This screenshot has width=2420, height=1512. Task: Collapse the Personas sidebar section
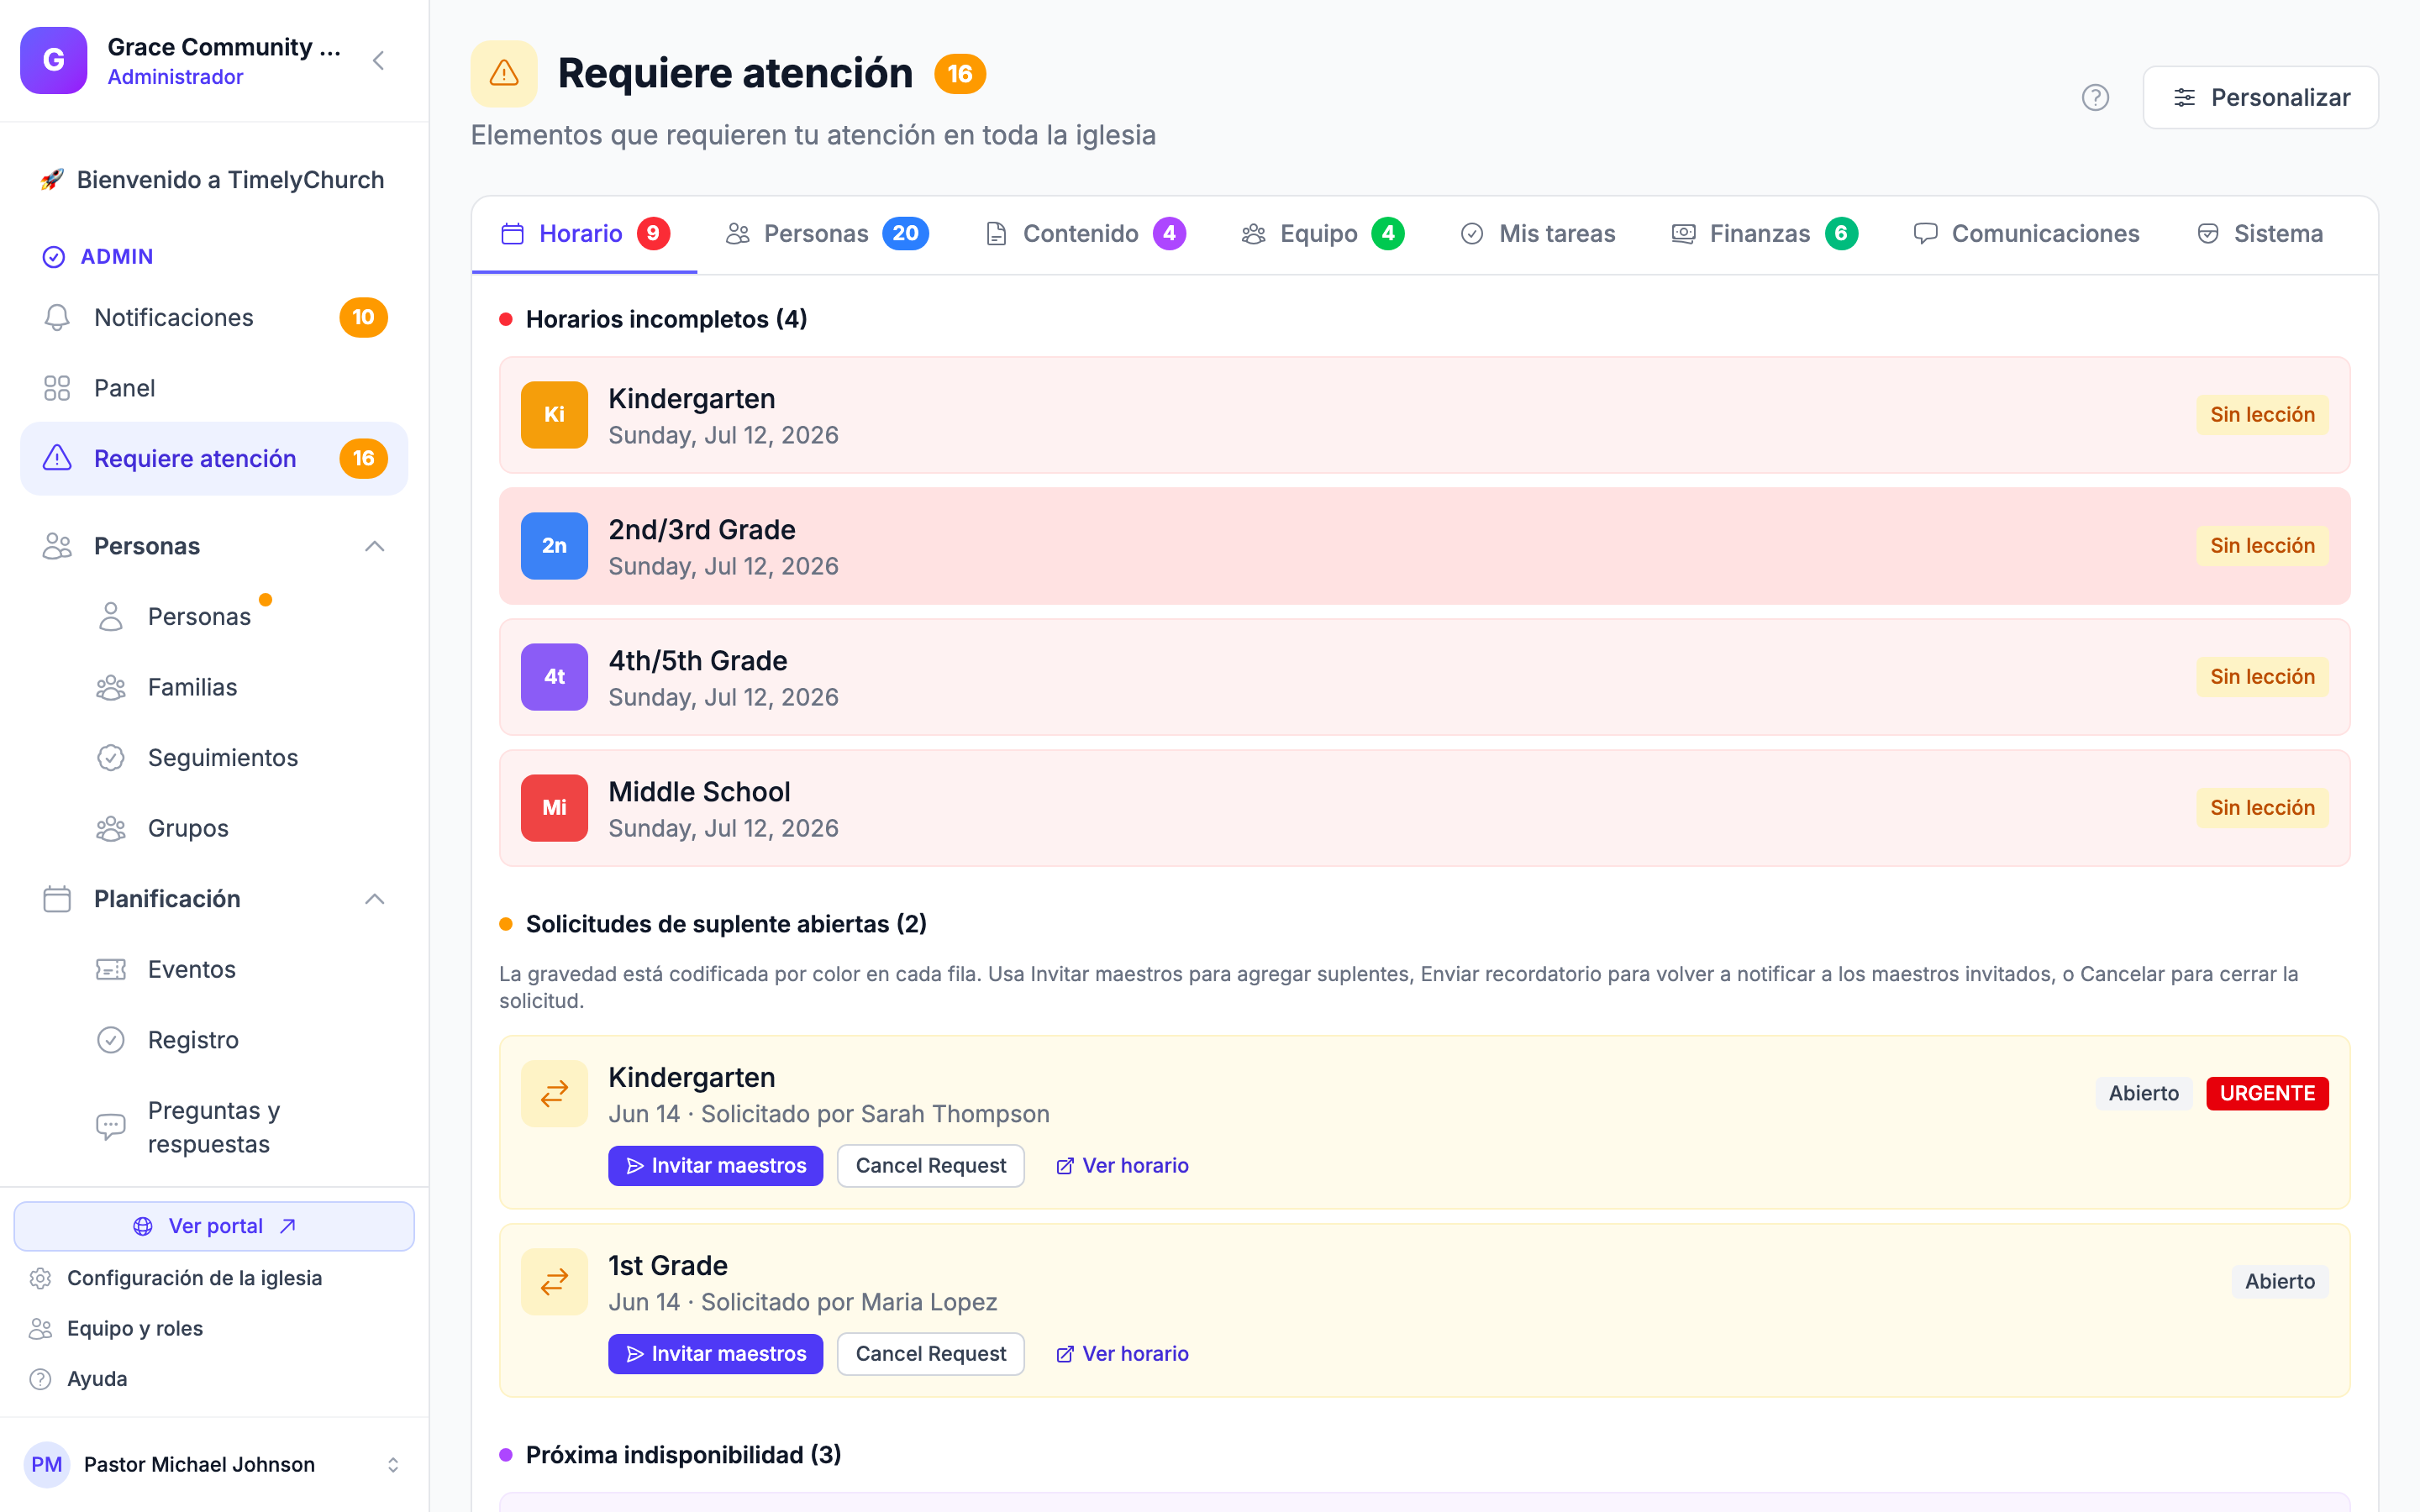tap(374, 546)
